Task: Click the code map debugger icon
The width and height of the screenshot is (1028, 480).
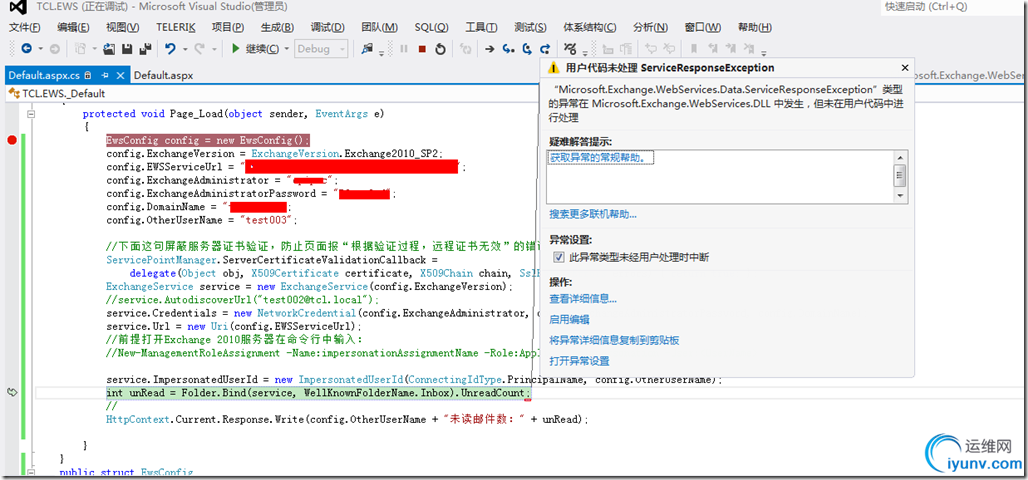Action: click(x=570, y=49)
